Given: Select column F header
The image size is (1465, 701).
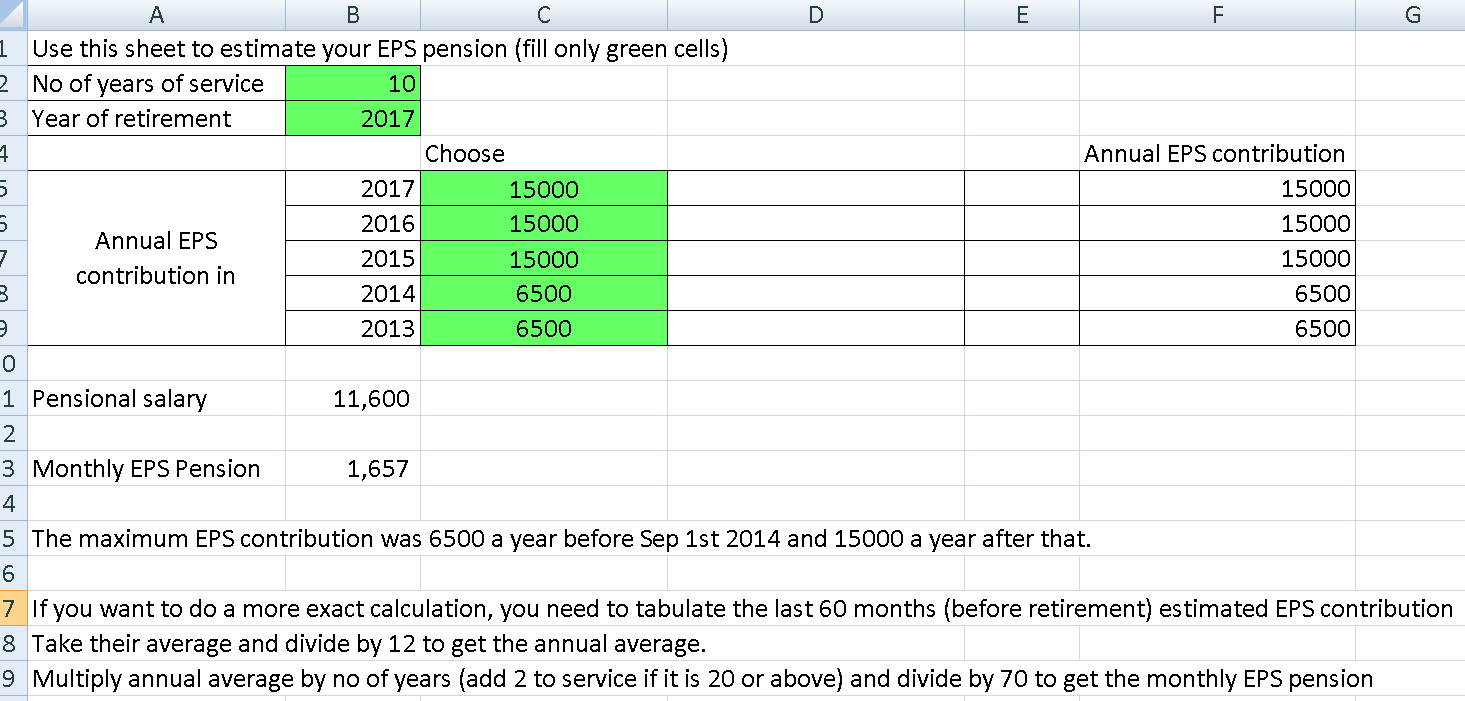Looking at the screenshot, I should pos(1217,14).
